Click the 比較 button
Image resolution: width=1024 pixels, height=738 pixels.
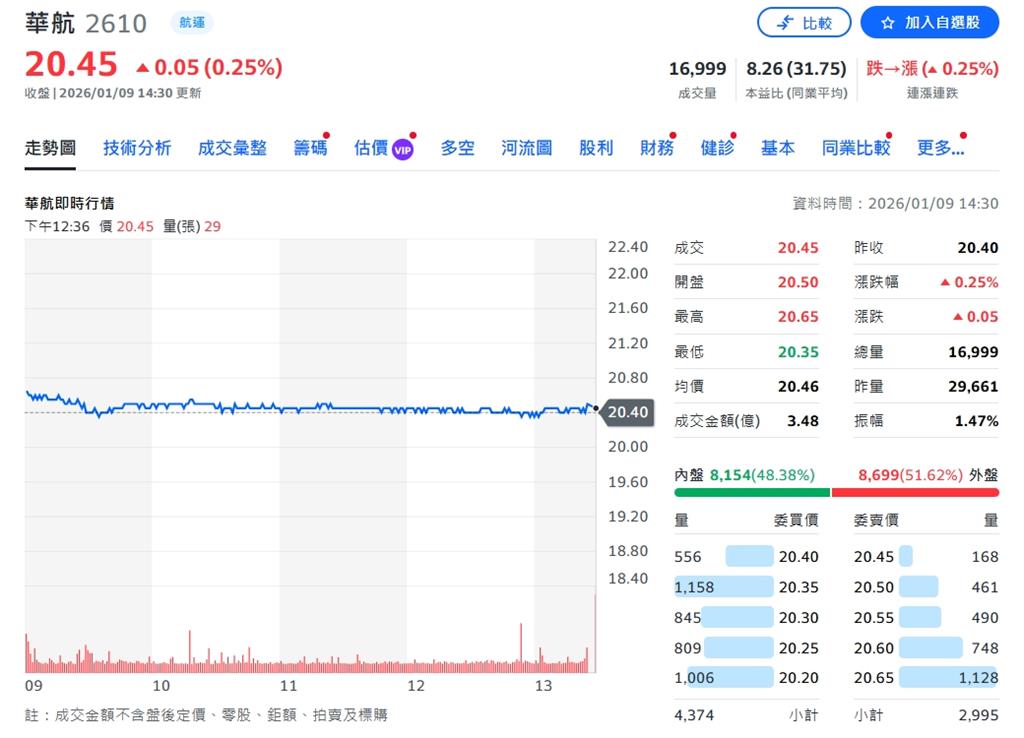click(x=805, y=23)
